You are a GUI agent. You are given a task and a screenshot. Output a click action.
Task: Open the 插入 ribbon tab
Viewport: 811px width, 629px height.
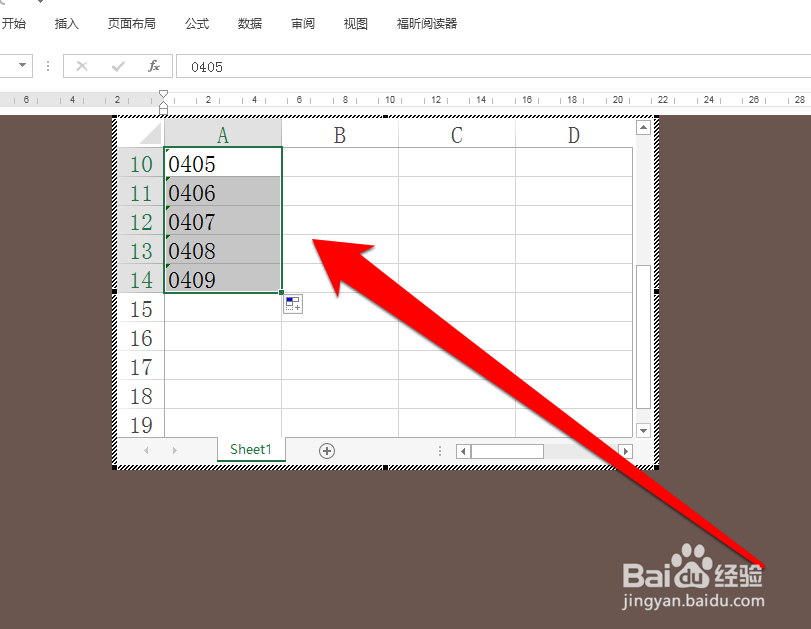coord(67,23)
